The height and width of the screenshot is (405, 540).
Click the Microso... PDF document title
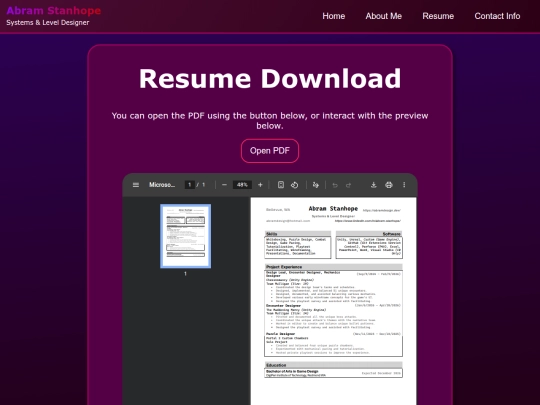click(162, 185)
